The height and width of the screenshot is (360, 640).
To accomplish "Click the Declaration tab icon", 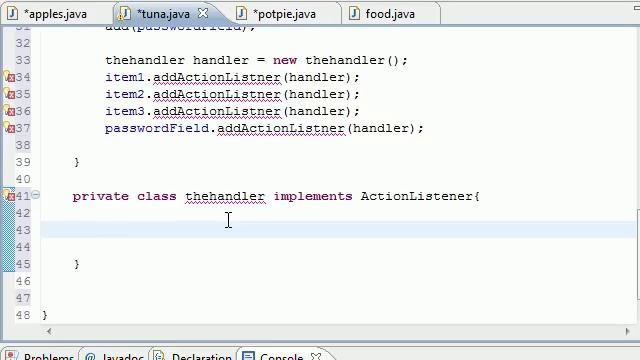I will [159, 356].
